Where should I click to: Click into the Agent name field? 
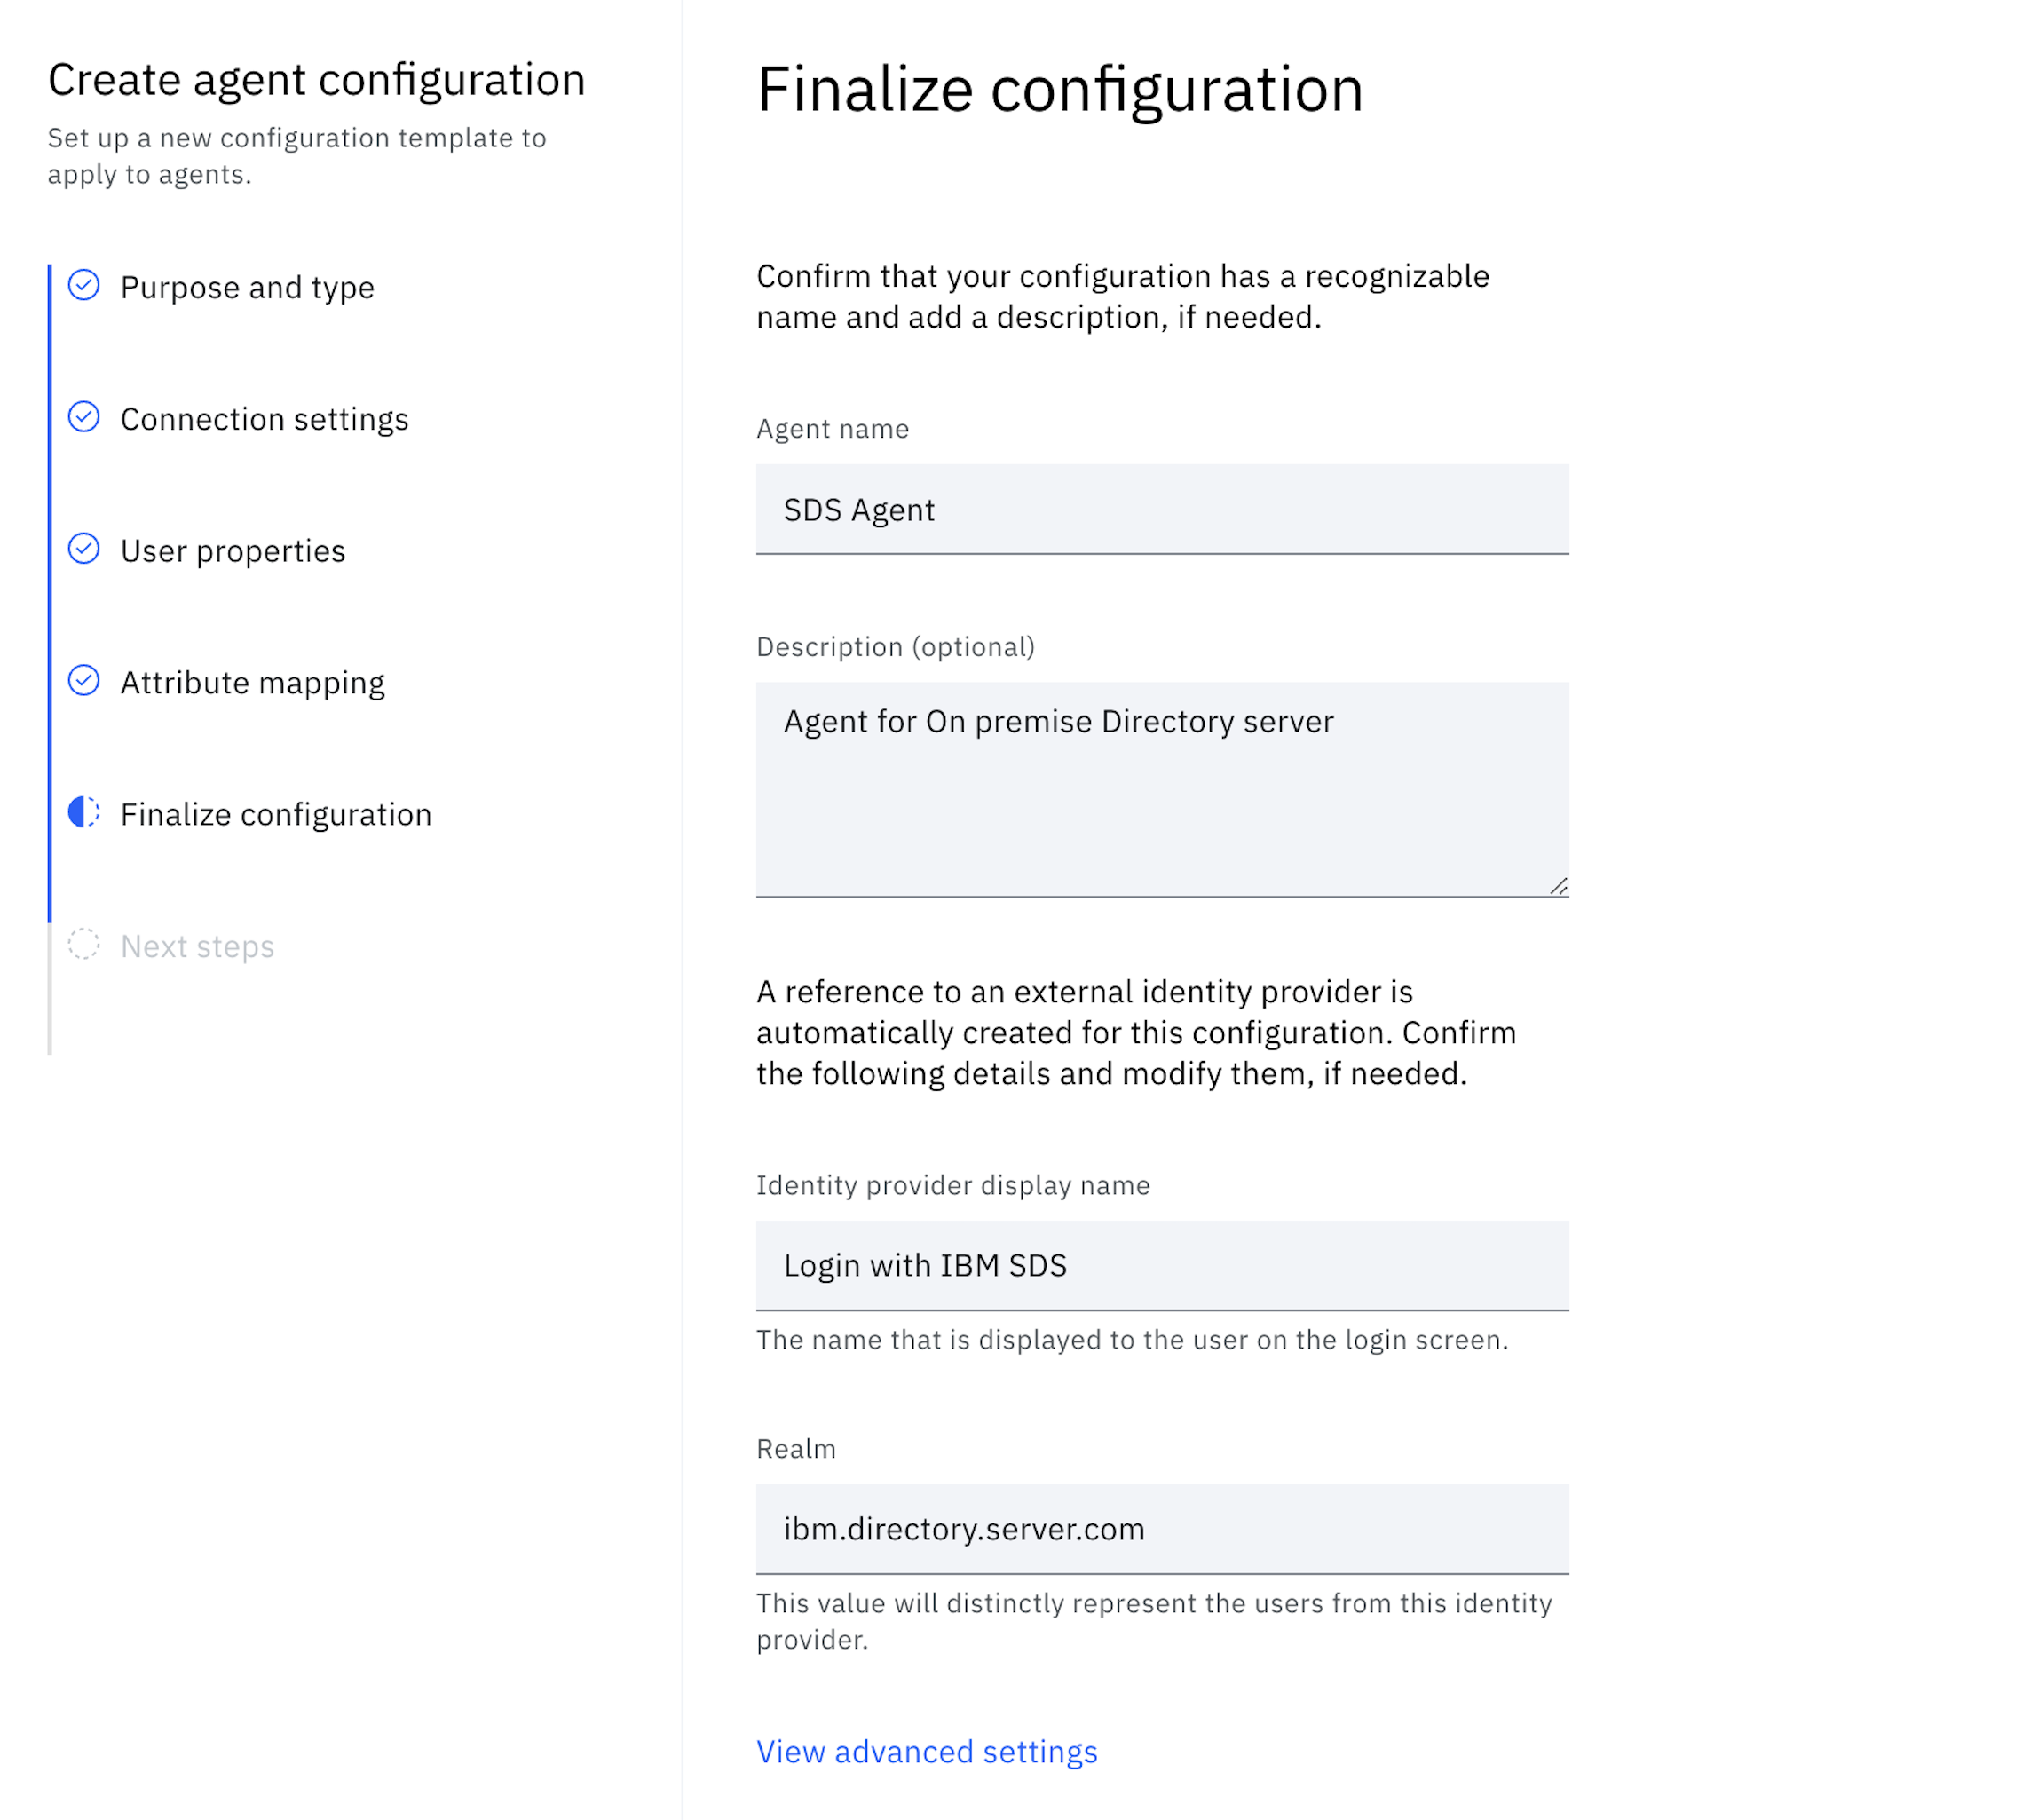tap(1162, 510)
